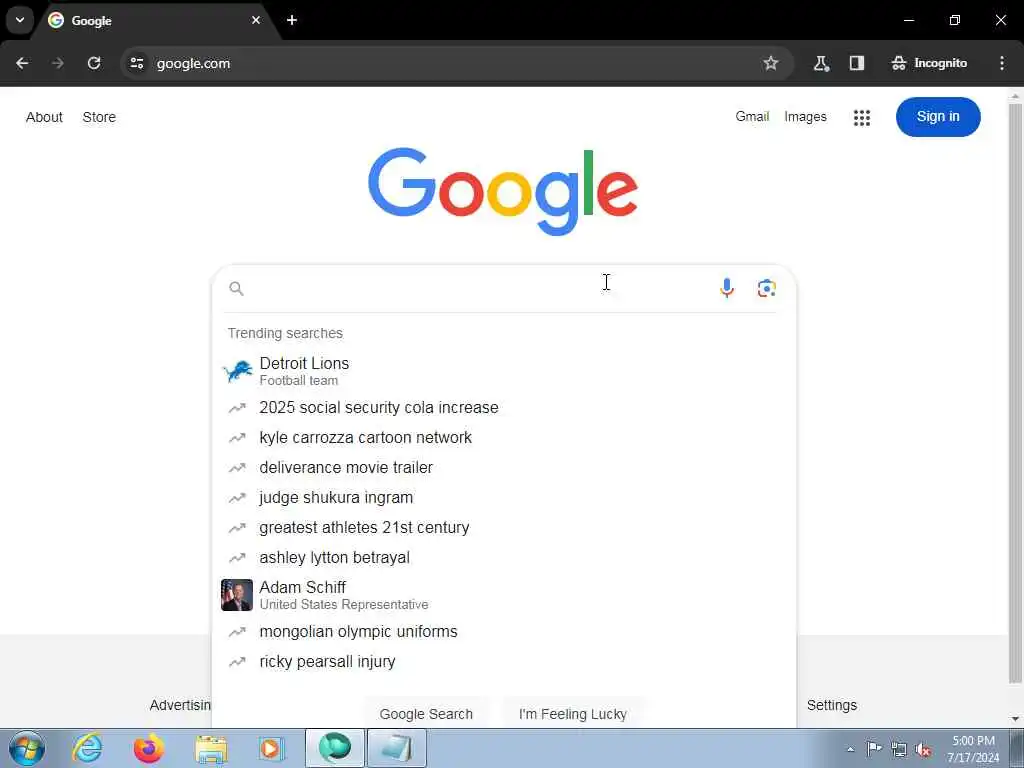Viewport: 1024px width, 768px height.
Task: Select mongolian olympic uniforms suggestion
Action: [504, 632]
